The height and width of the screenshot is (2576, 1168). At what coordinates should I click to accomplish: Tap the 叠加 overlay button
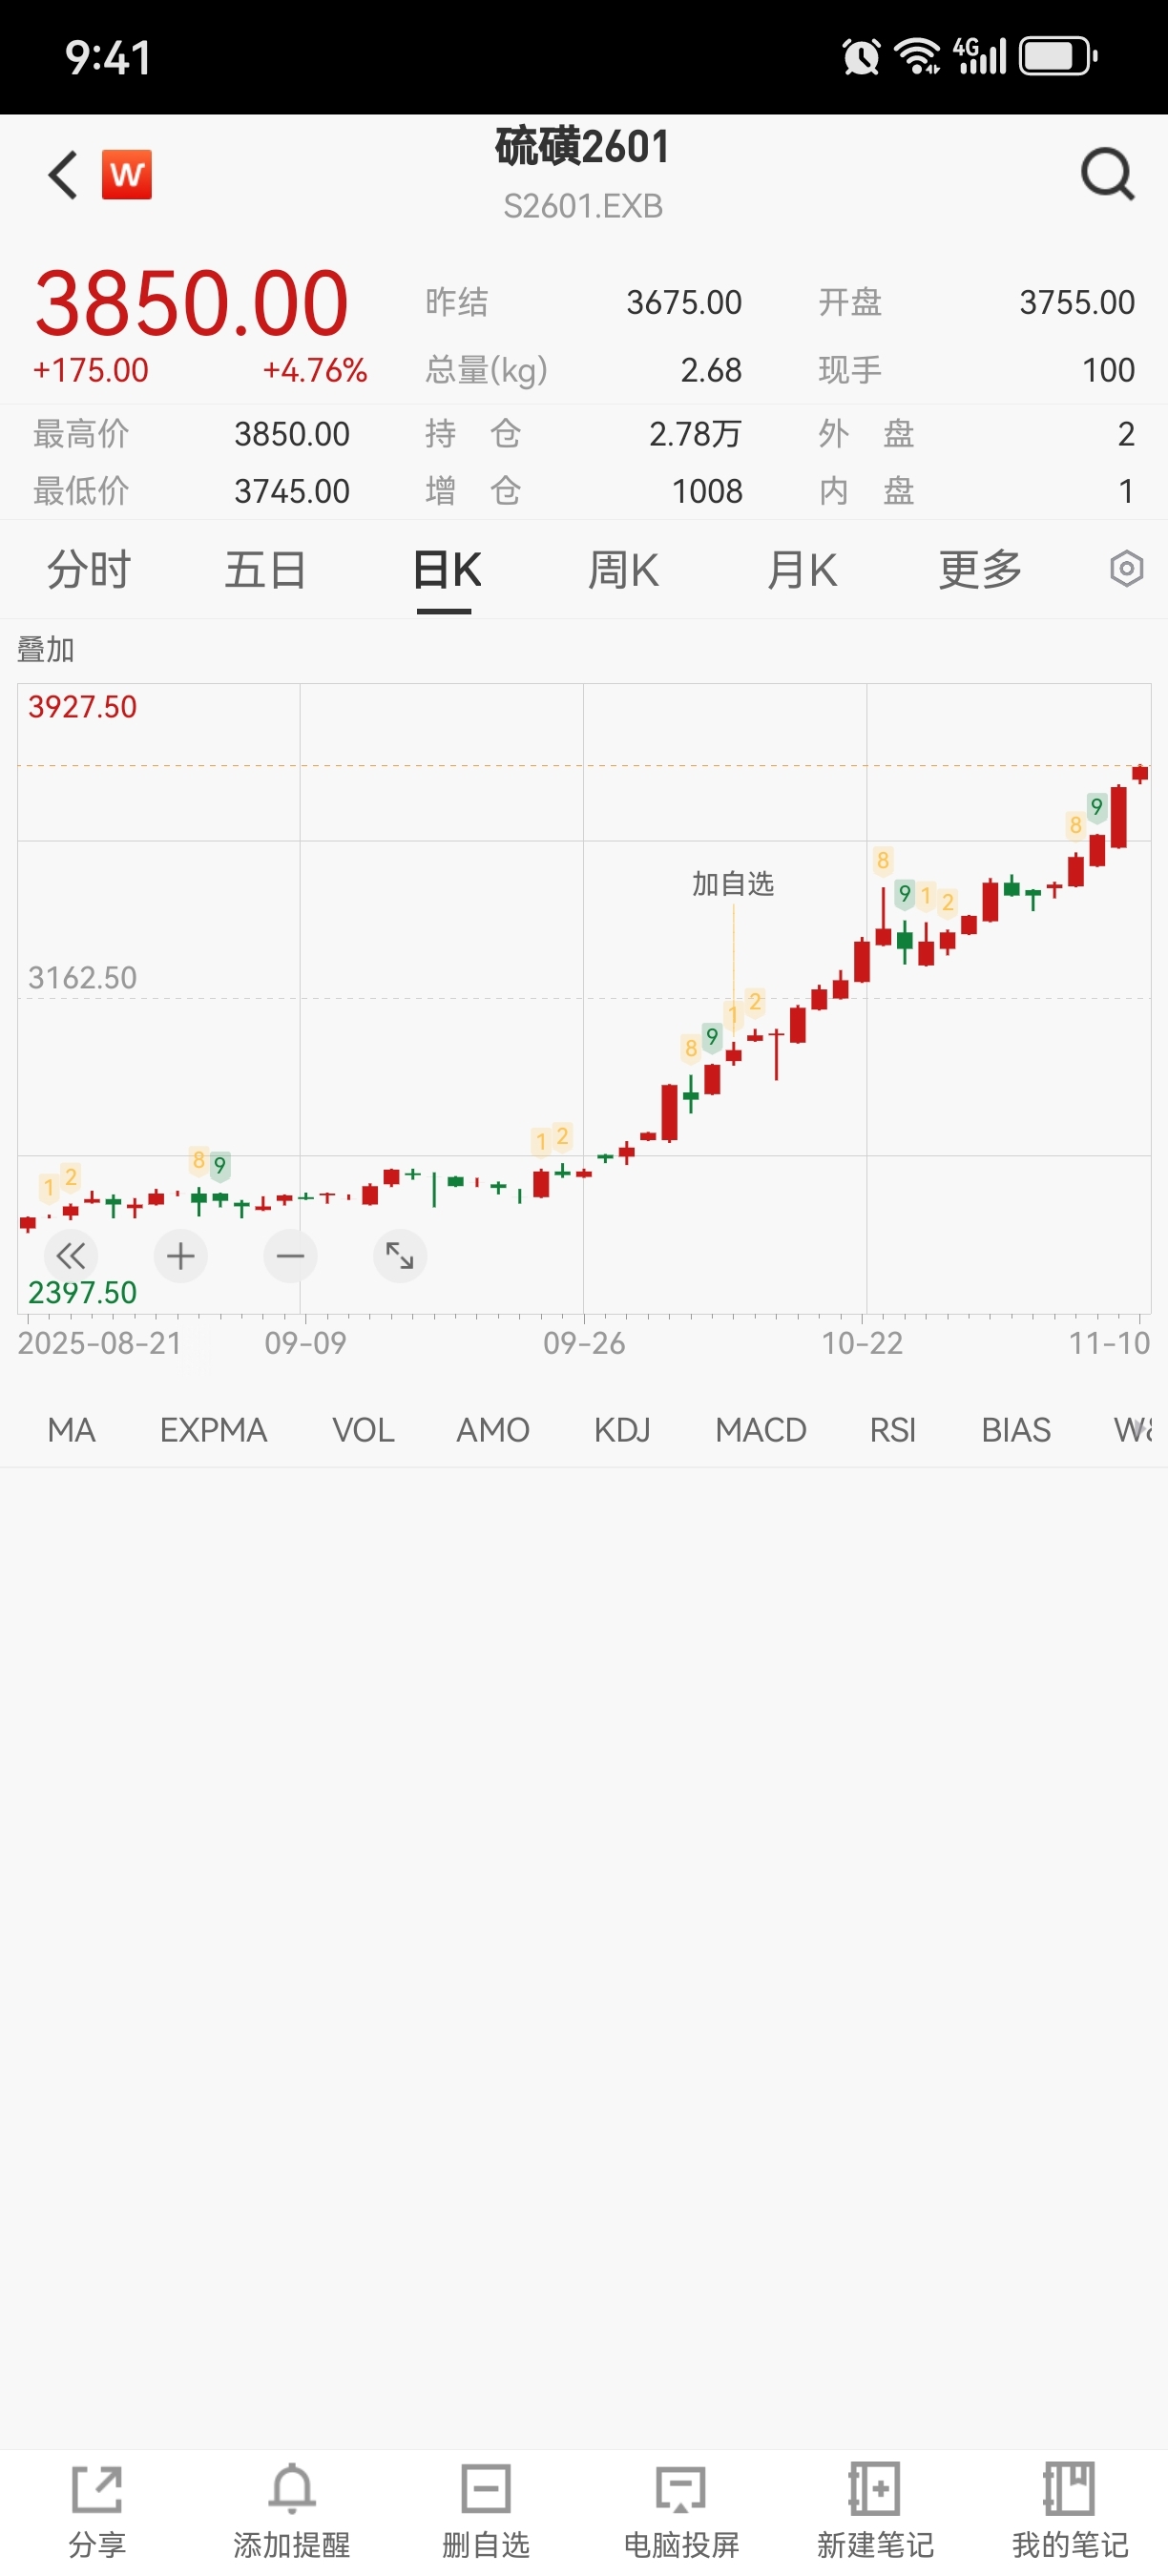[46, 649]
